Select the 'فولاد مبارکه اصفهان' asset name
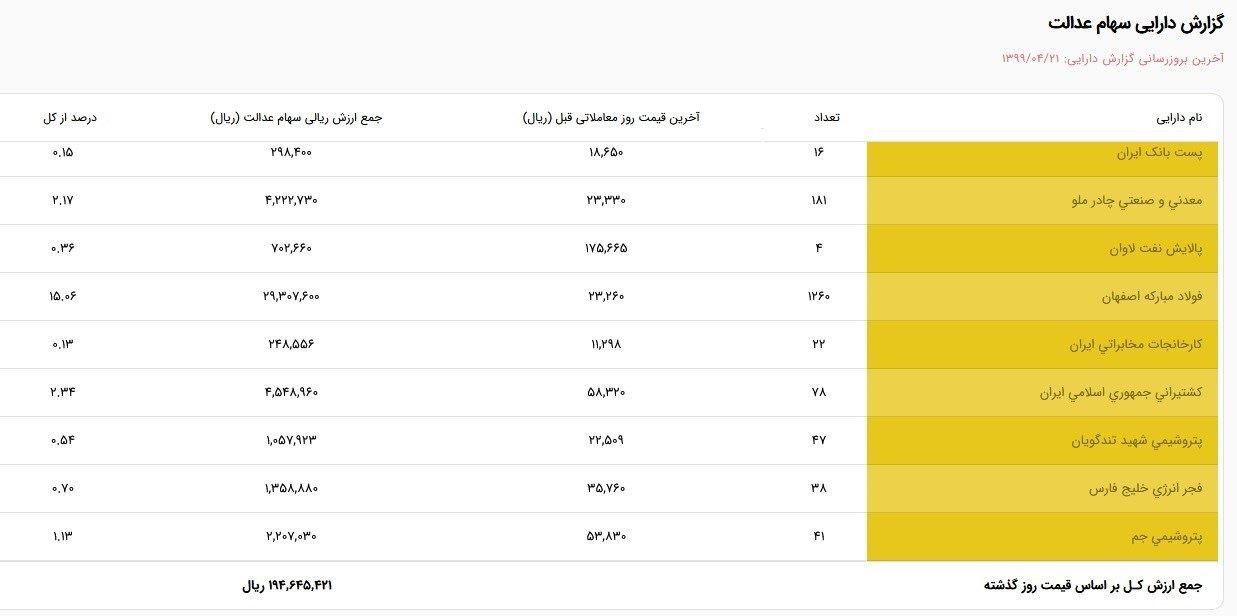 click(x=1145, y=296)
